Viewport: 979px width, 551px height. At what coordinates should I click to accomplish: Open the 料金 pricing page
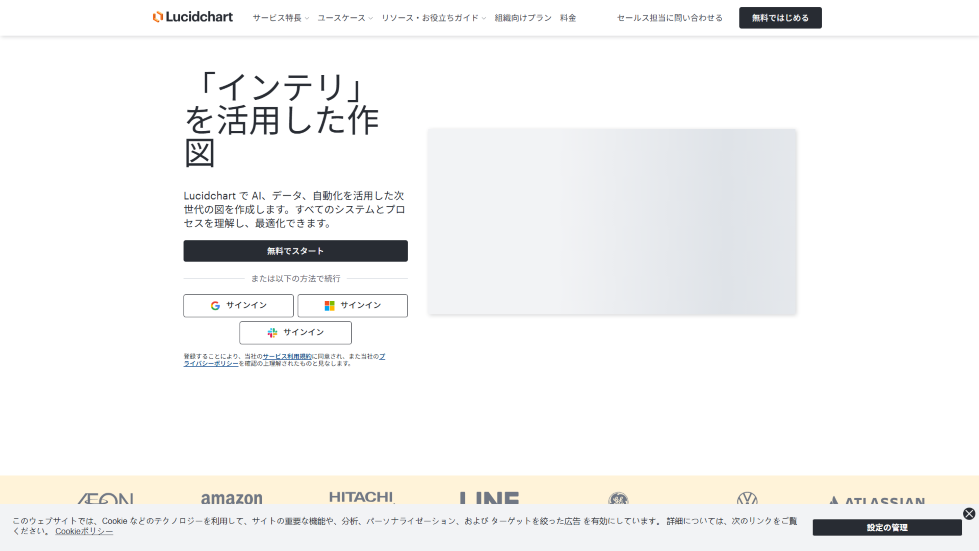(568, 18)
